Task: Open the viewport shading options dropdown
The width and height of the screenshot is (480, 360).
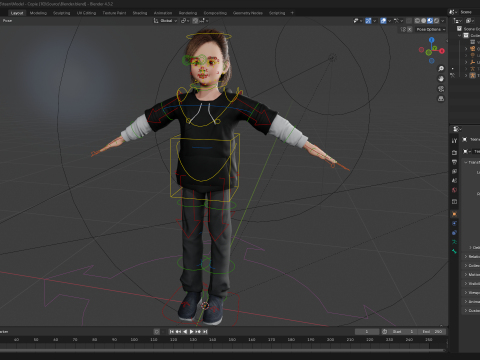Action: 443,21
